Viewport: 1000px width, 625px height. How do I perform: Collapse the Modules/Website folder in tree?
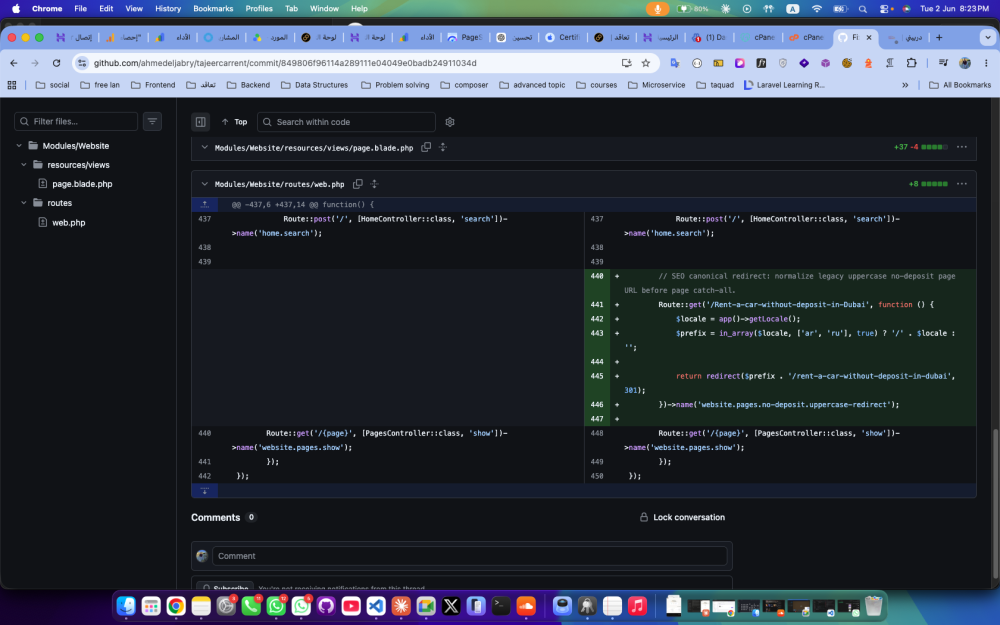[x=19, y=146]
